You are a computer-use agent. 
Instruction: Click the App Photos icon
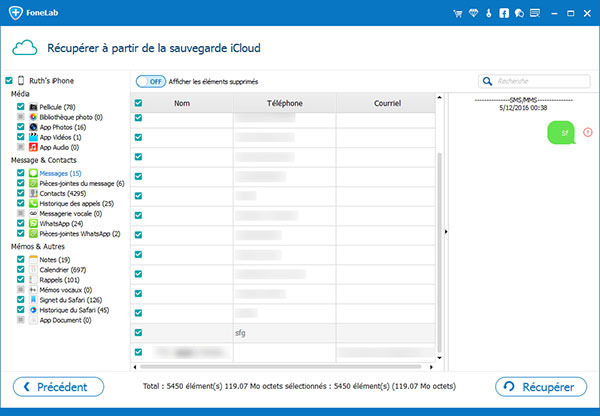tap(33, 127)
